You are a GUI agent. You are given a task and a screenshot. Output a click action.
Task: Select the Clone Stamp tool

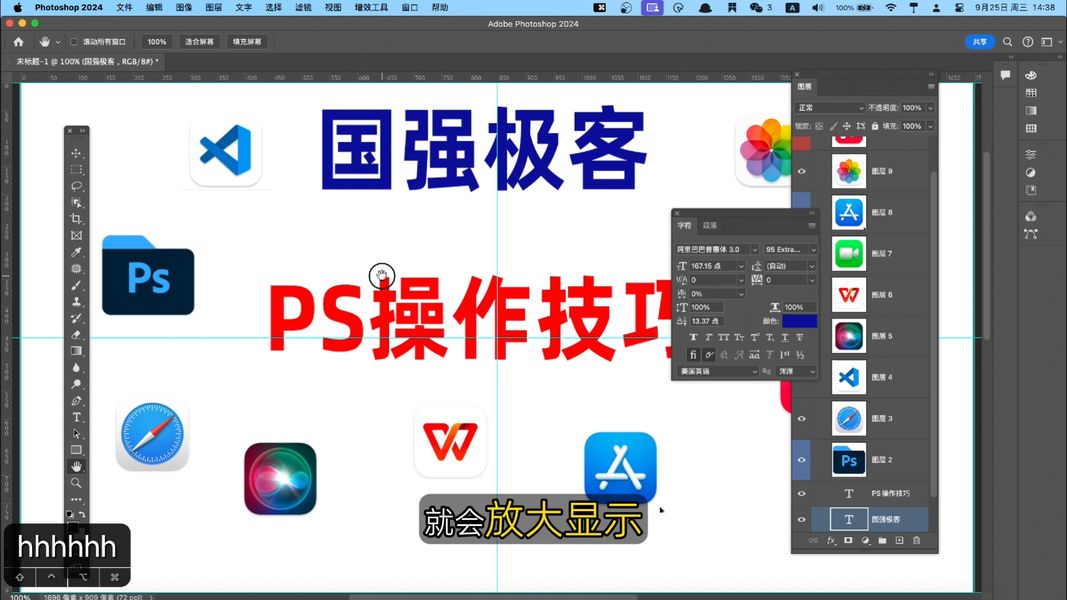[x=76, y=301]
